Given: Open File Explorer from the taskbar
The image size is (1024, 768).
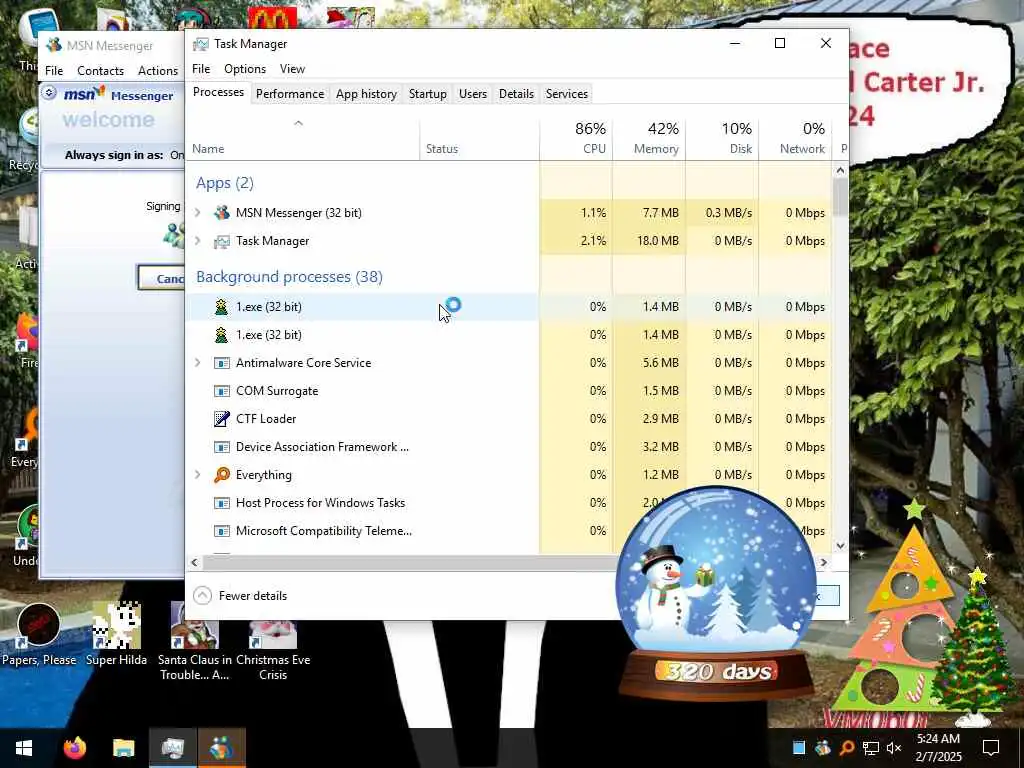Looking at the screenshot, I should click(x=123, y=748).
